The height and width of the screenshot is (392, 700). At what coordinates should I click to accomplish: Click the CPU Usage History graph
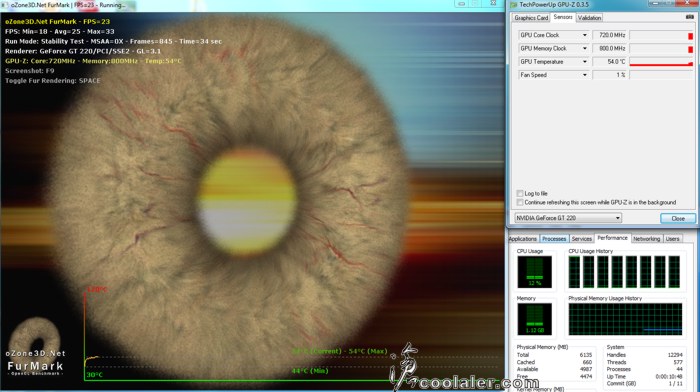[x=625, y=272]
